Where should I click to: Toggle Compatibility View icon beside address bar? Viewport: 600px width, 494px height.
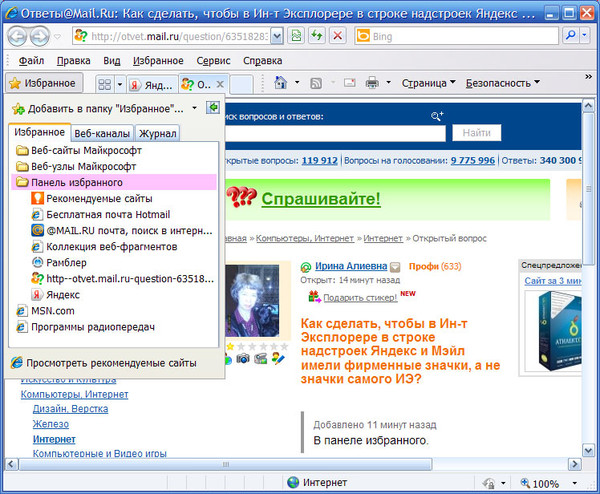point(296,36)
